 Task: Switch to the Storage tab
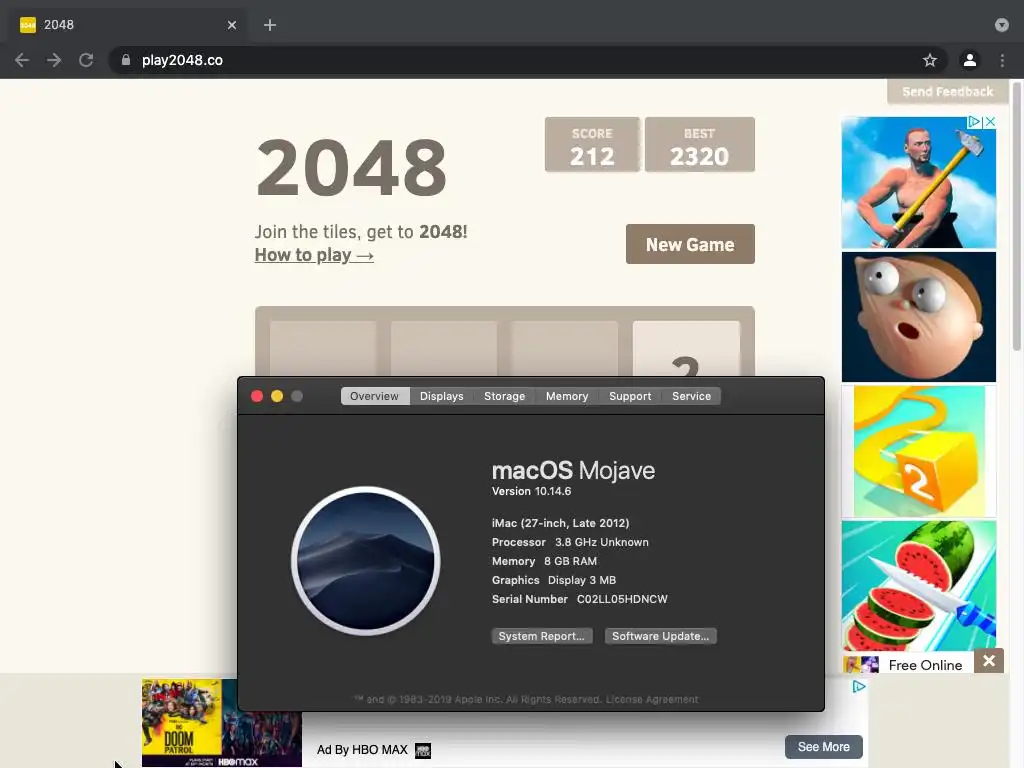click(504, 396)
